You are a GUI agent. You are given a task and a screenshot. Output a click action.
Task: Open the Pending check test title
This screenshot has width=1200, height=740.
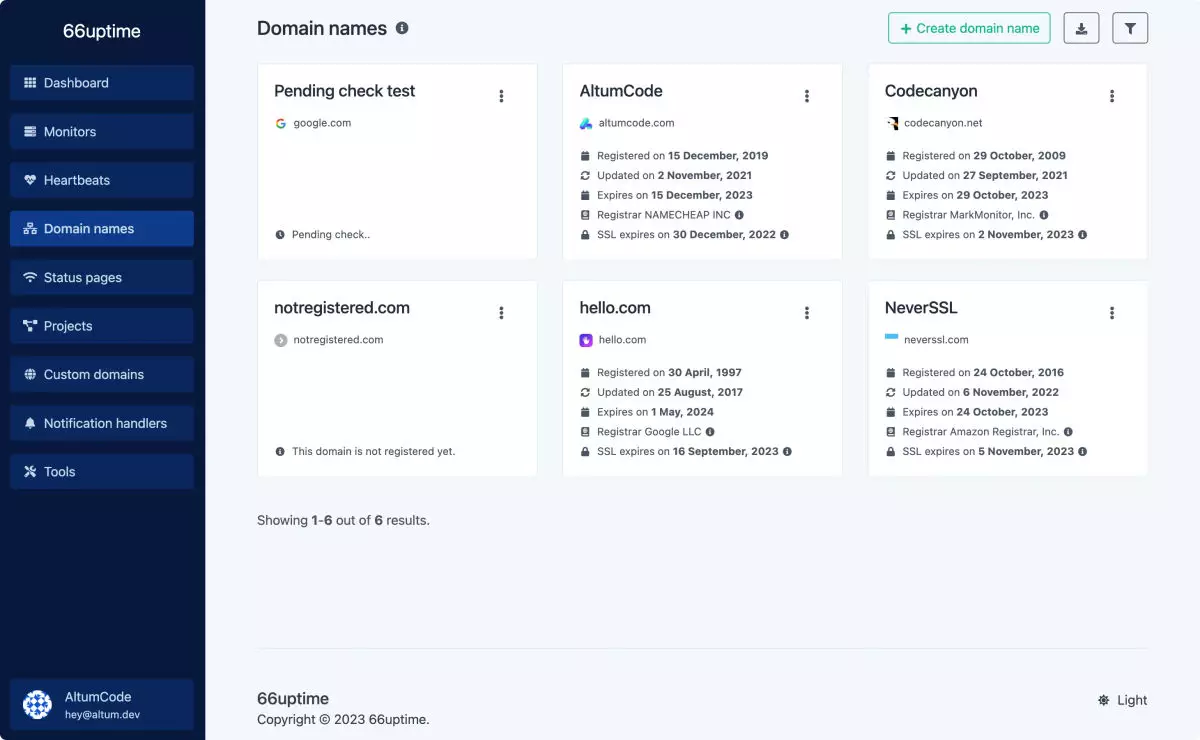(x=345, y=91)
